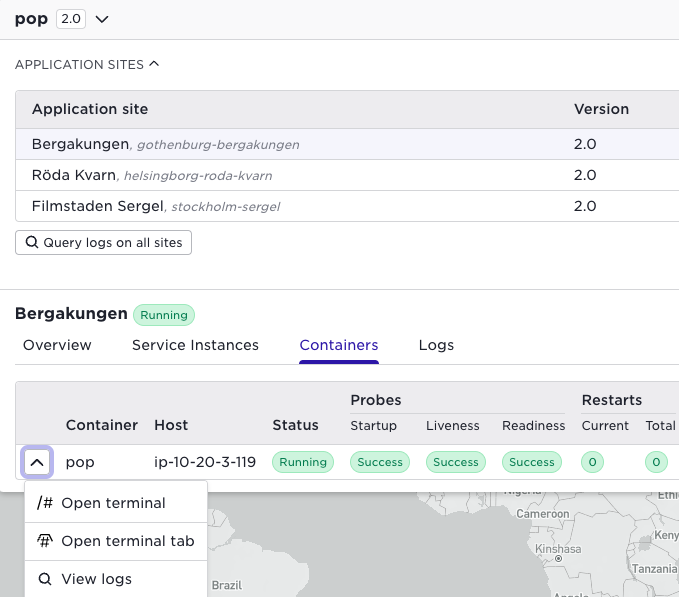Open the pop version dropdown chevron
The image size is (679, 597).
pos(102,19)
